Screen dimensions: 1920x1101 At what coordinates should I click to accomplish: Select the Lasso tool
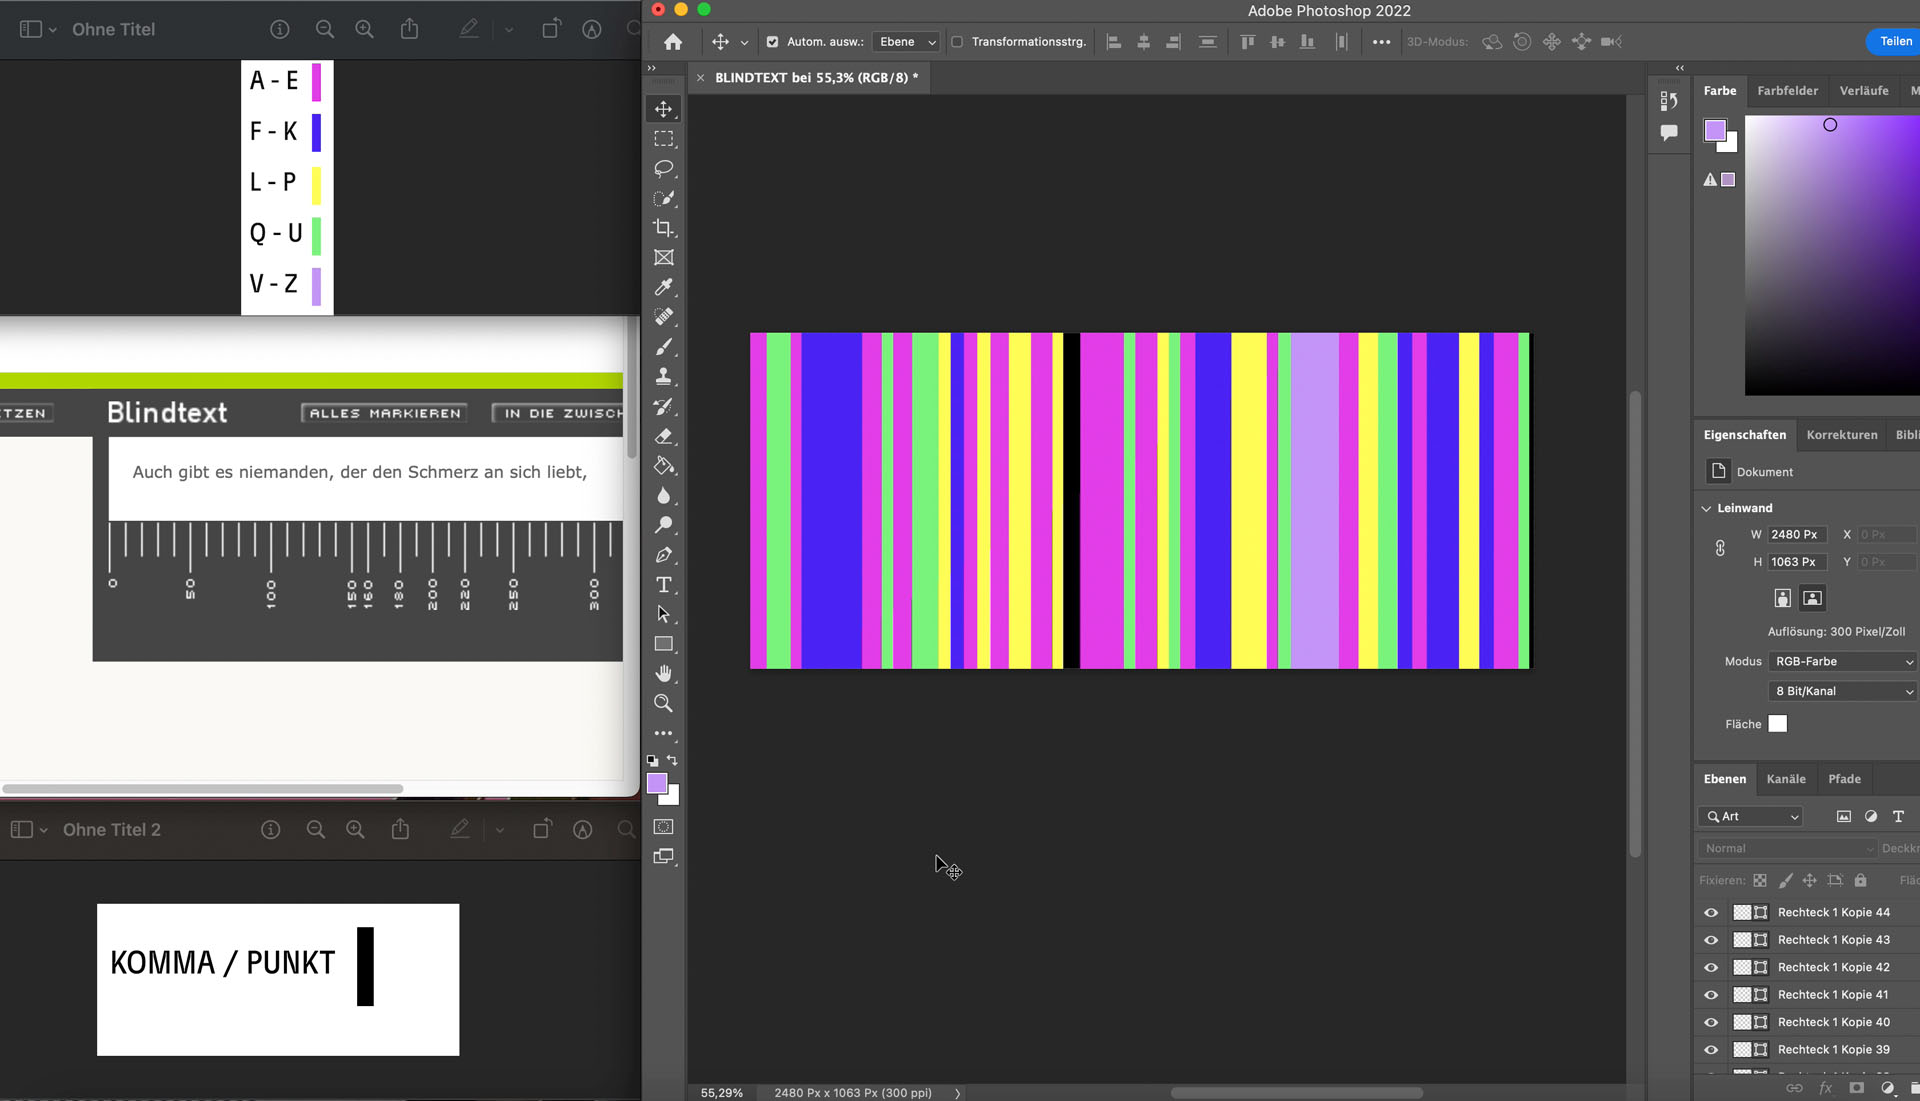[663, 168]
